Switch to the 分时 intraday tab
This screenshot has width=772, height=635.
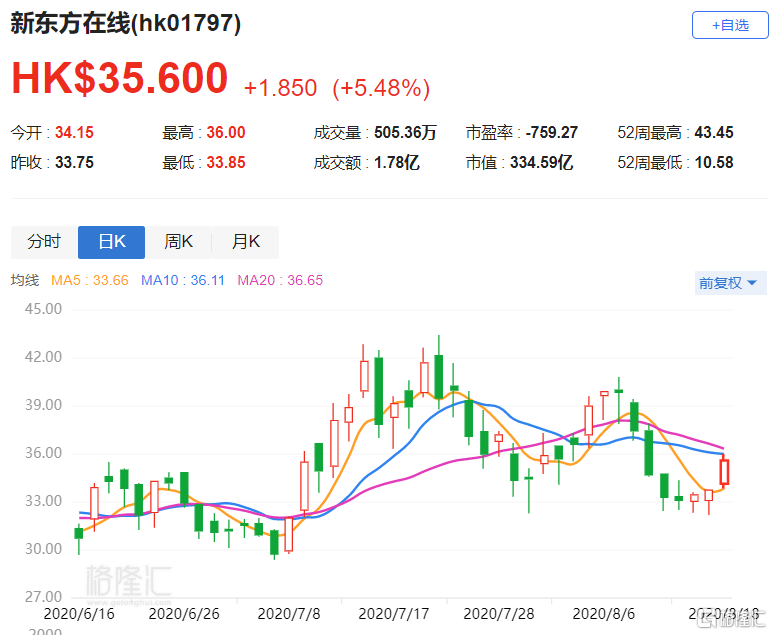coord(44,242)
